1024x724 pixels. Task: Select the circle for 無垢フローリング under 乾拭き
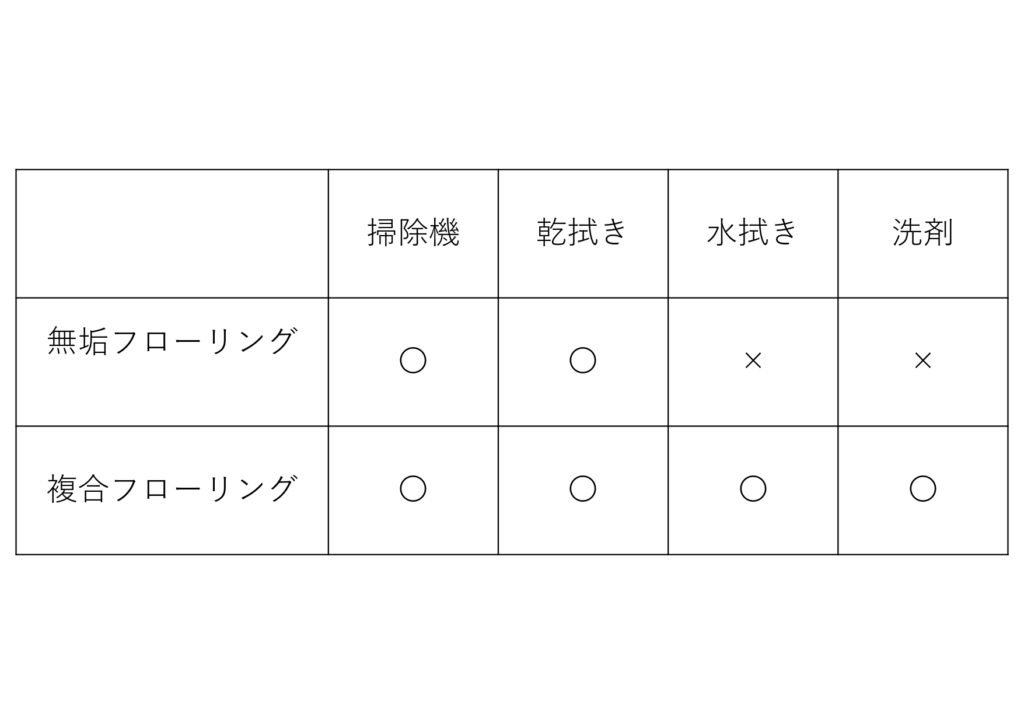[583, 360]
